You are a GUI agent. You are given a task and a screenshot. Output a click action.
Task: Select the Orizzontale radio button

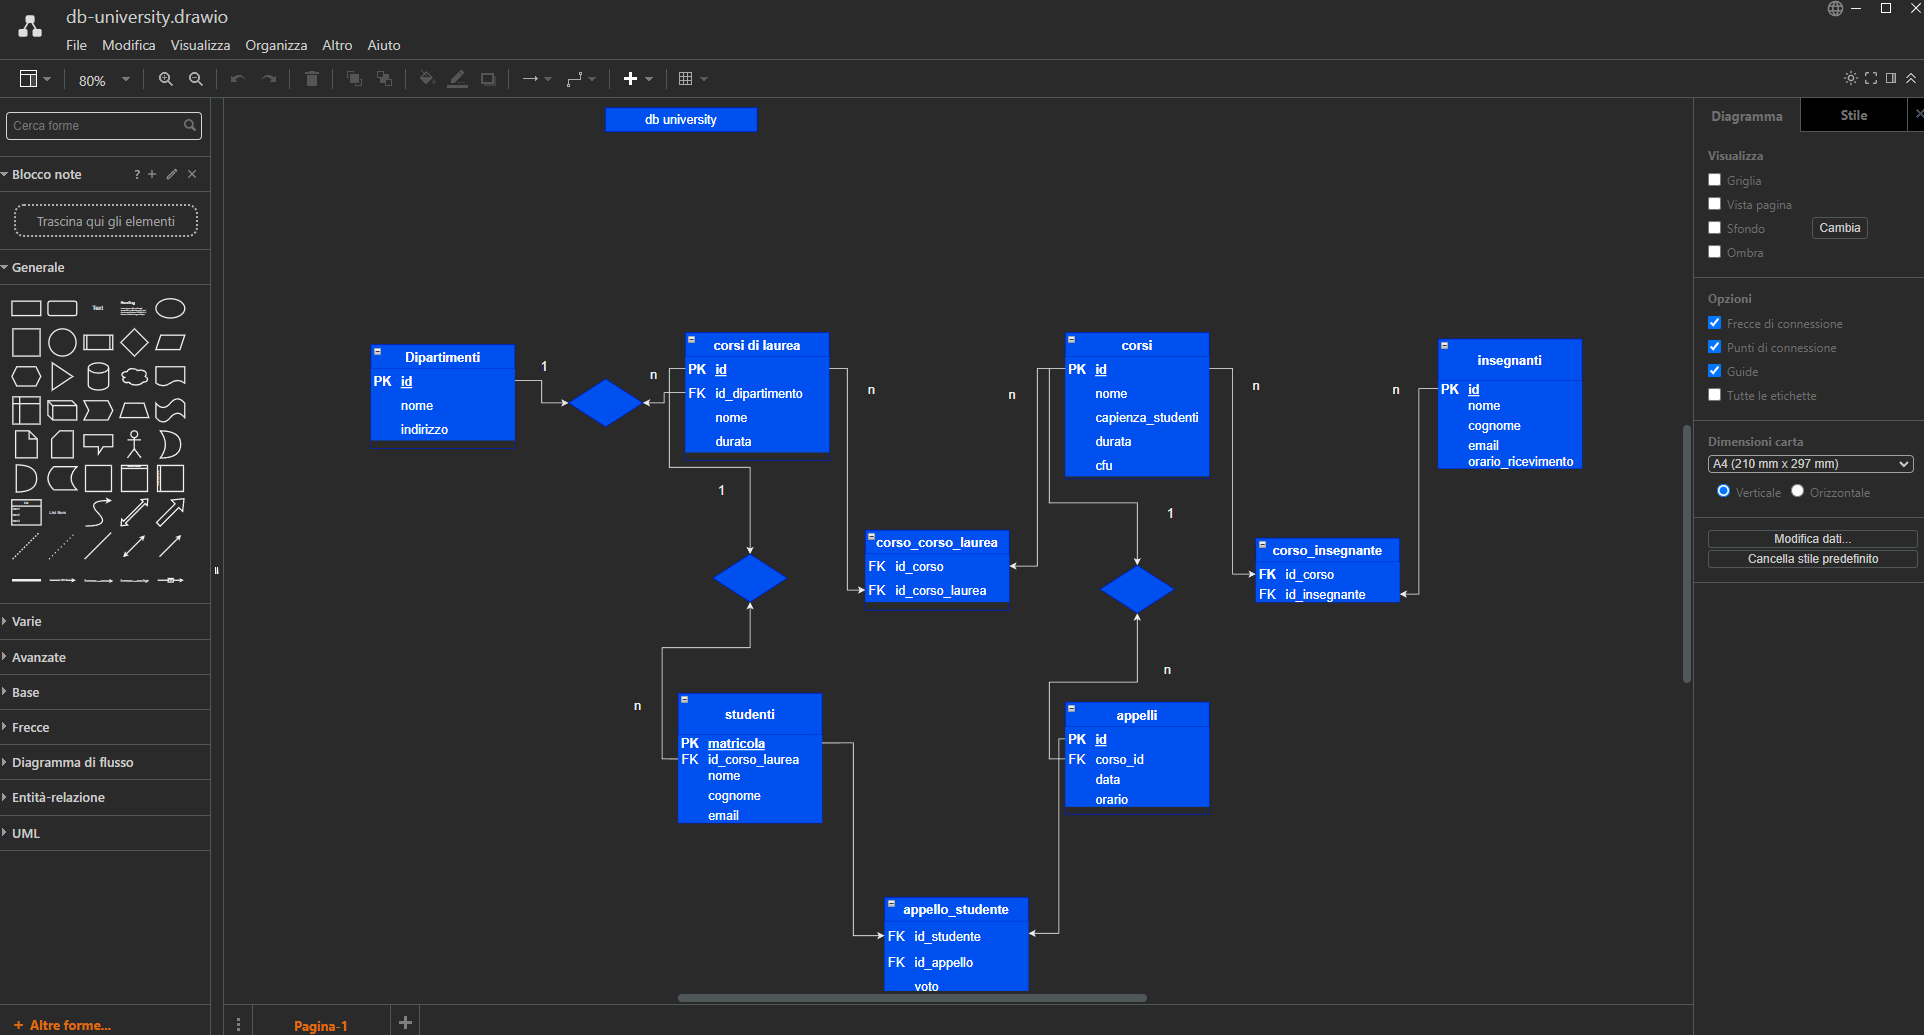tap(1797, 491)
